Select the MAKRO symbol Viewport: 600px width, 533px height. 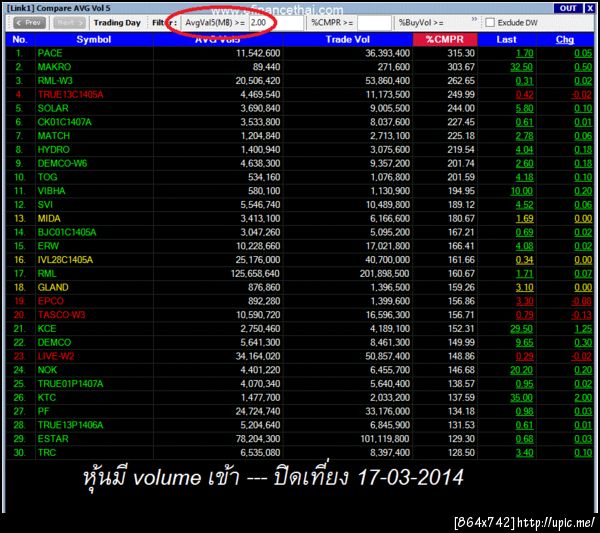54,67
